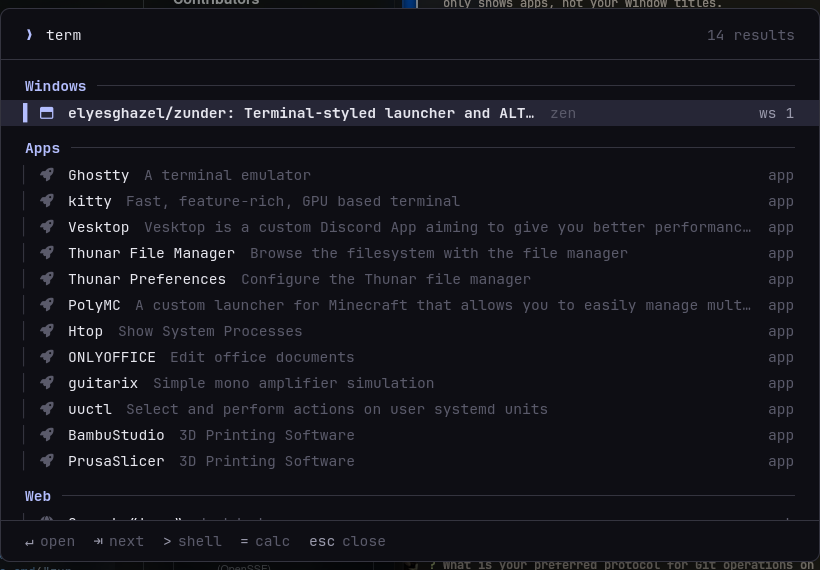This screenshot has width=820, height=570.
Task: Click the rocket icon beside Vesktop
Action: tap(47, 227)
